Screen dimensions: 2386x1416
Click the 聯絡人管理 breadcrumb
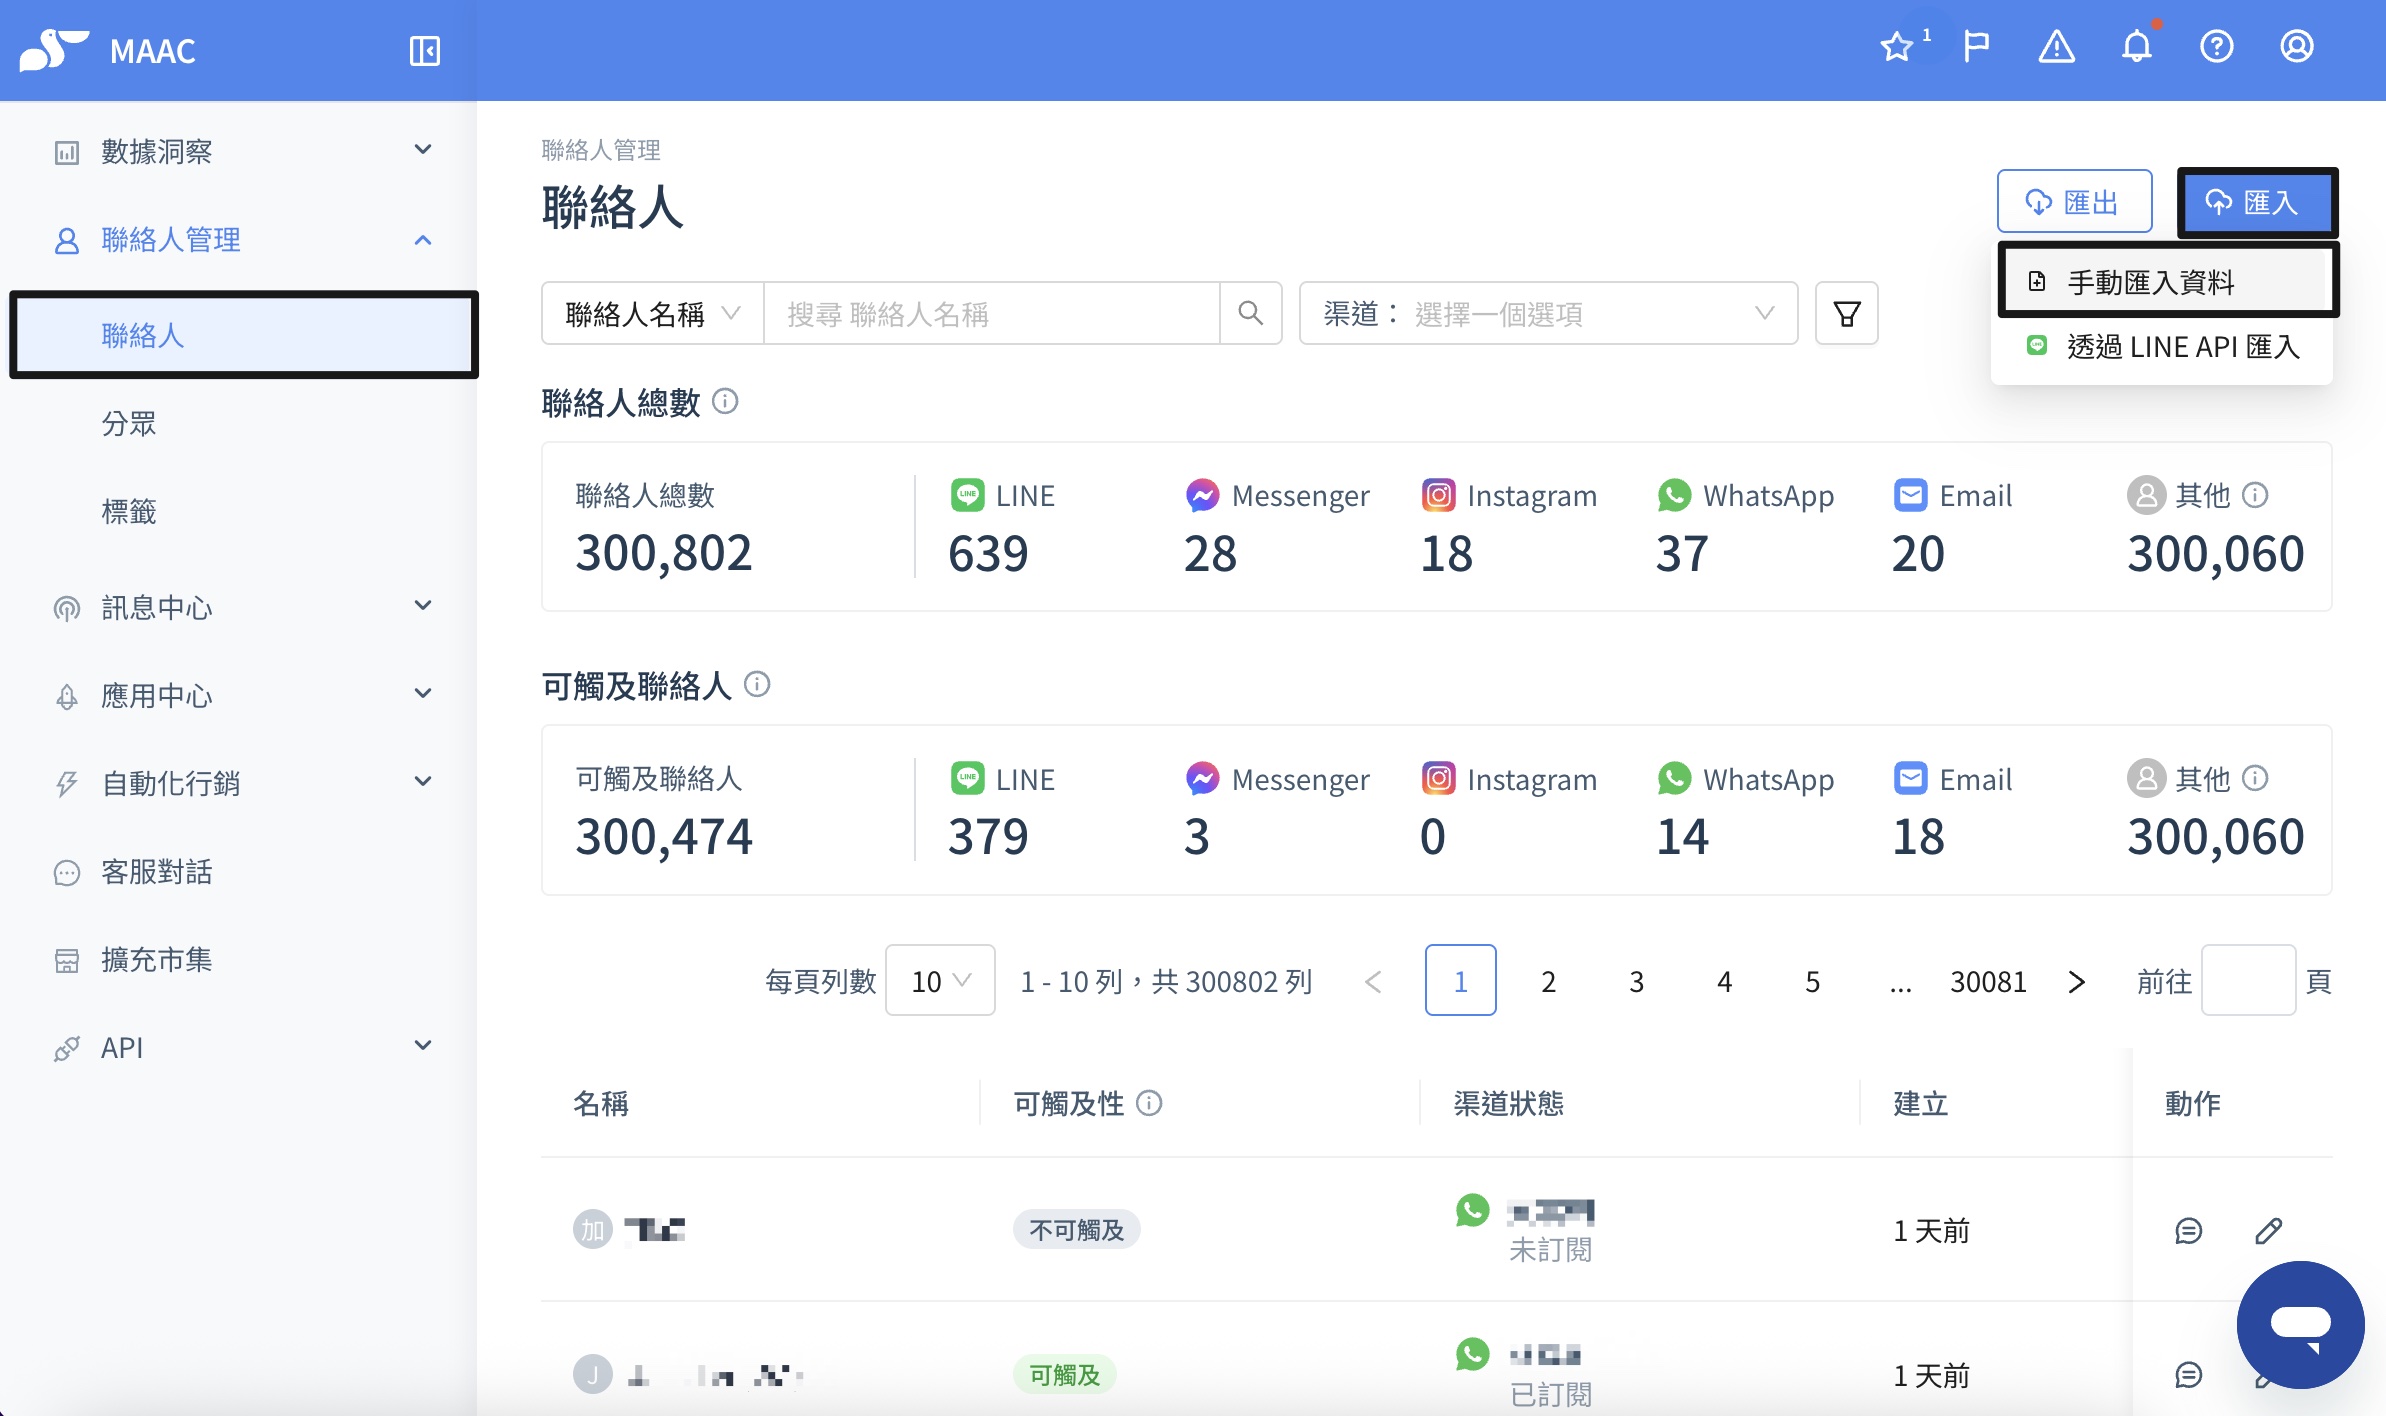pos(601,150)
